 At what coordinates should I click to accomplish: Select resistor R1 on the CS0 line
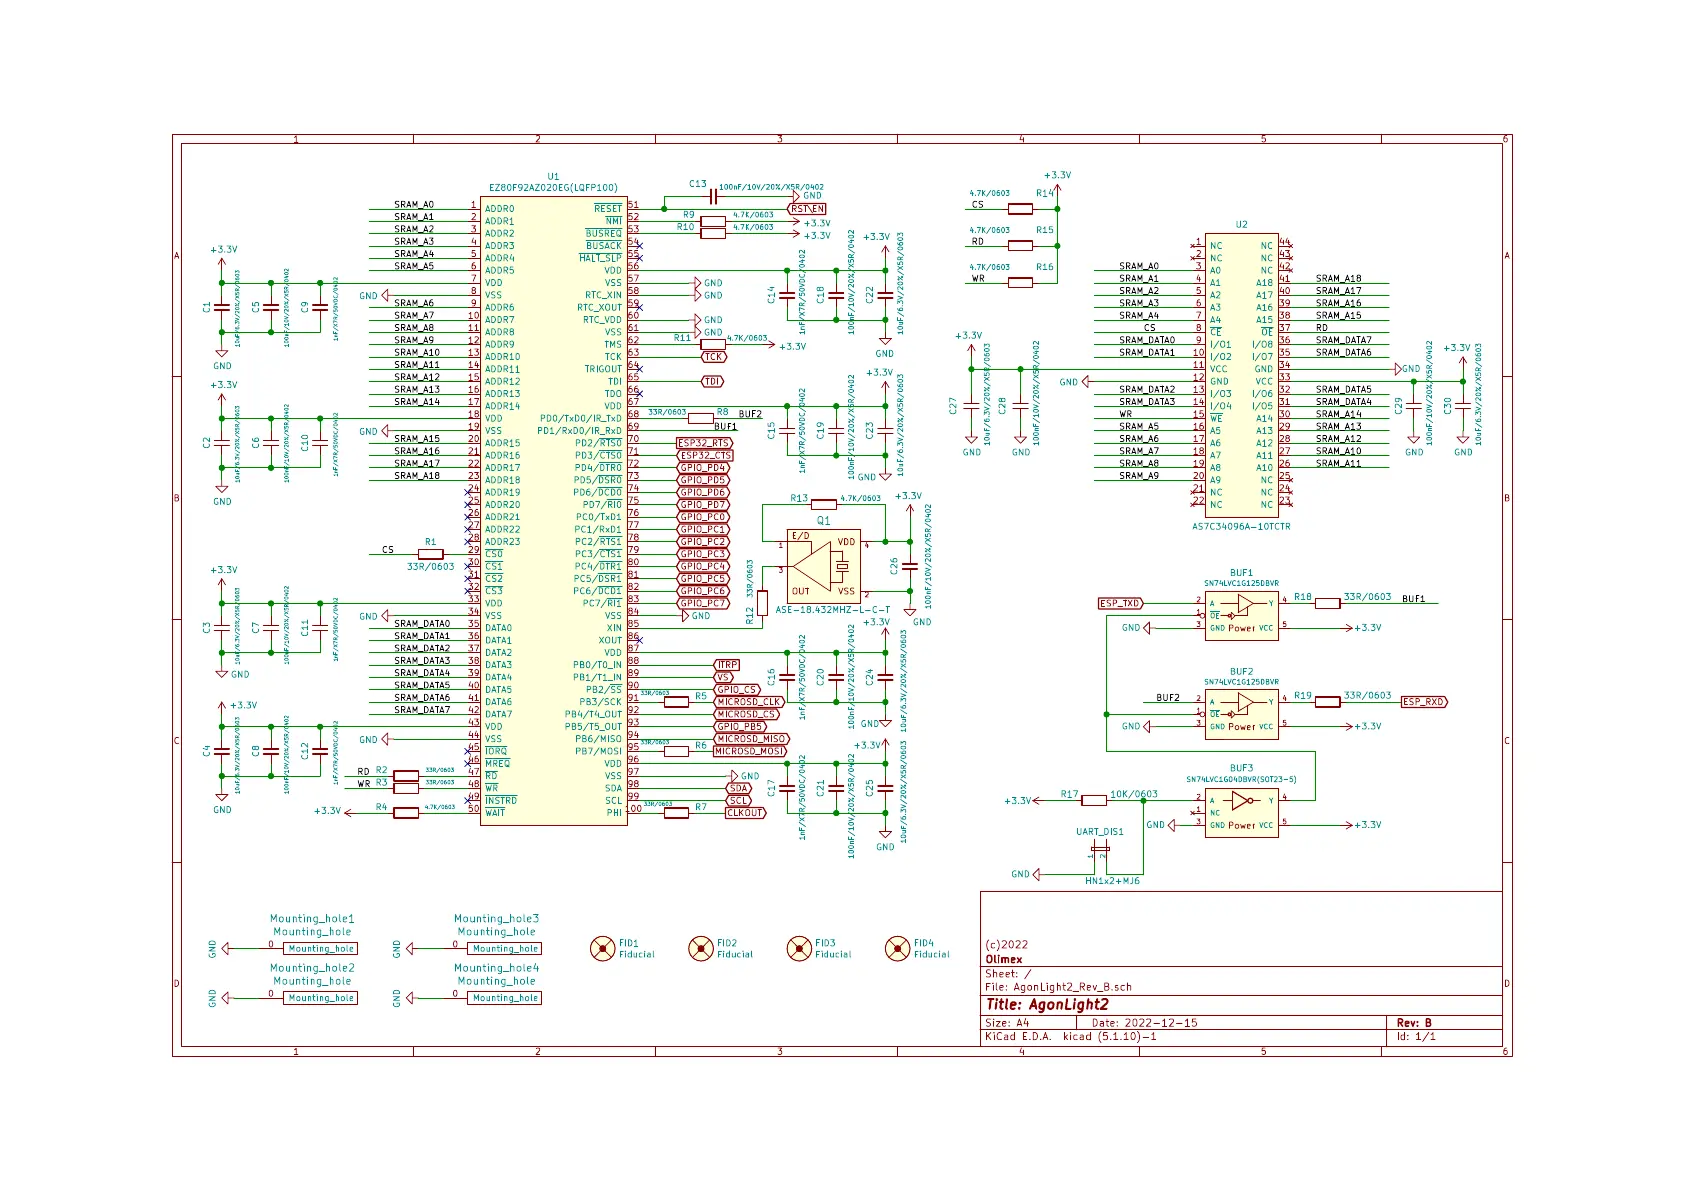tap(430, 554)
